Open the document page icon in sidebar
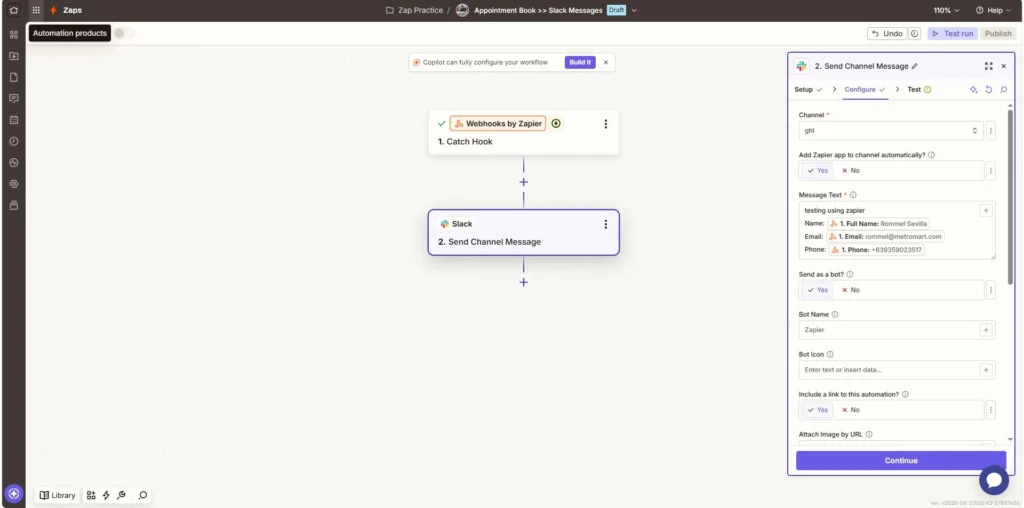This screenshot has width=1024, height=508. (x=14, y=77)
